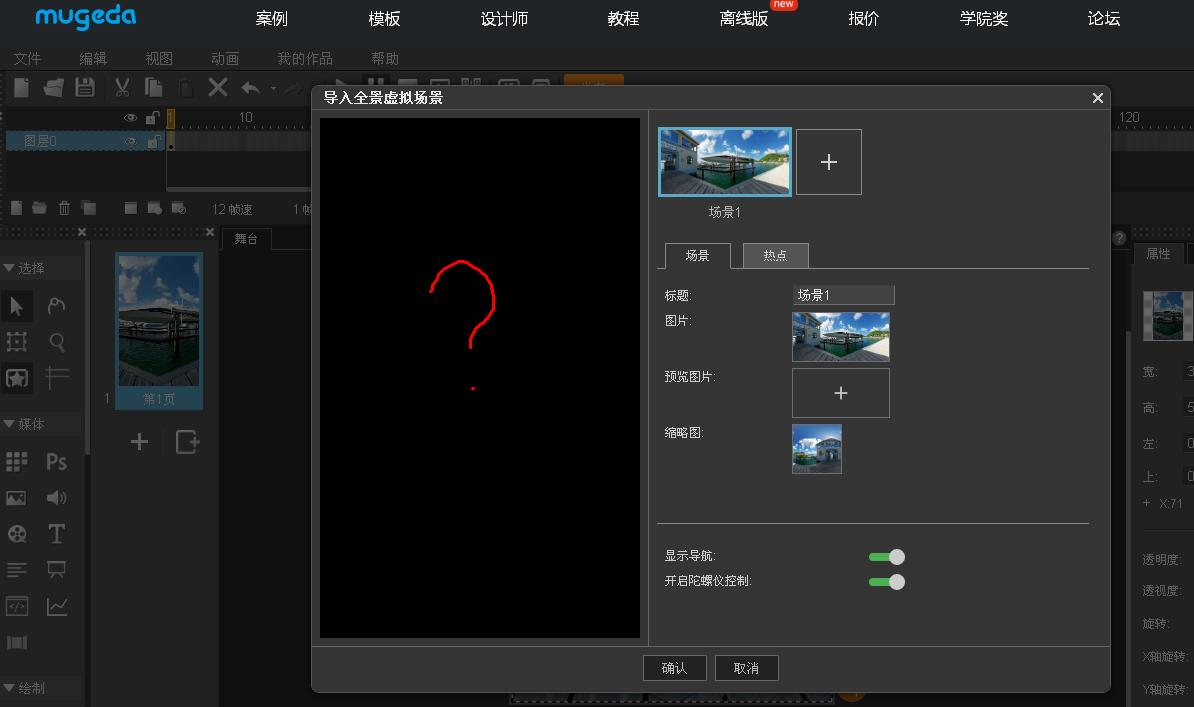Open the 动画 menu
Viewport: 1194px width, 707px height.
click(225, 59)
